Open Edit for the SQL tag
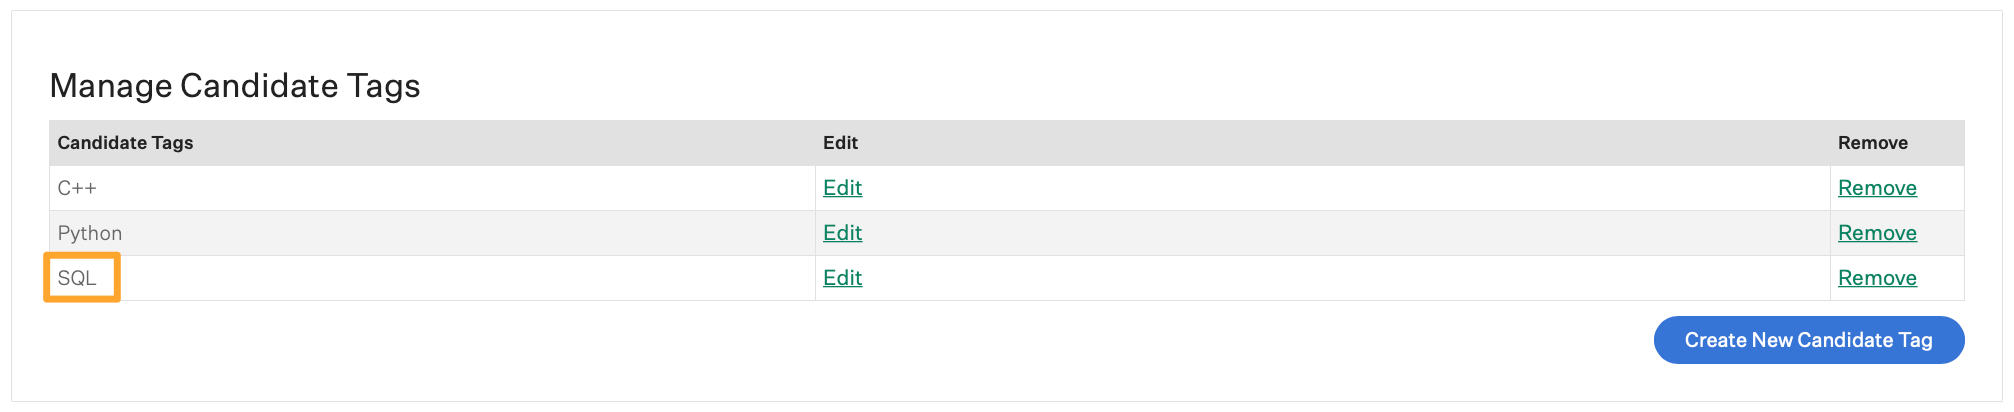The image size is (2014, 412). click(842, 278)
